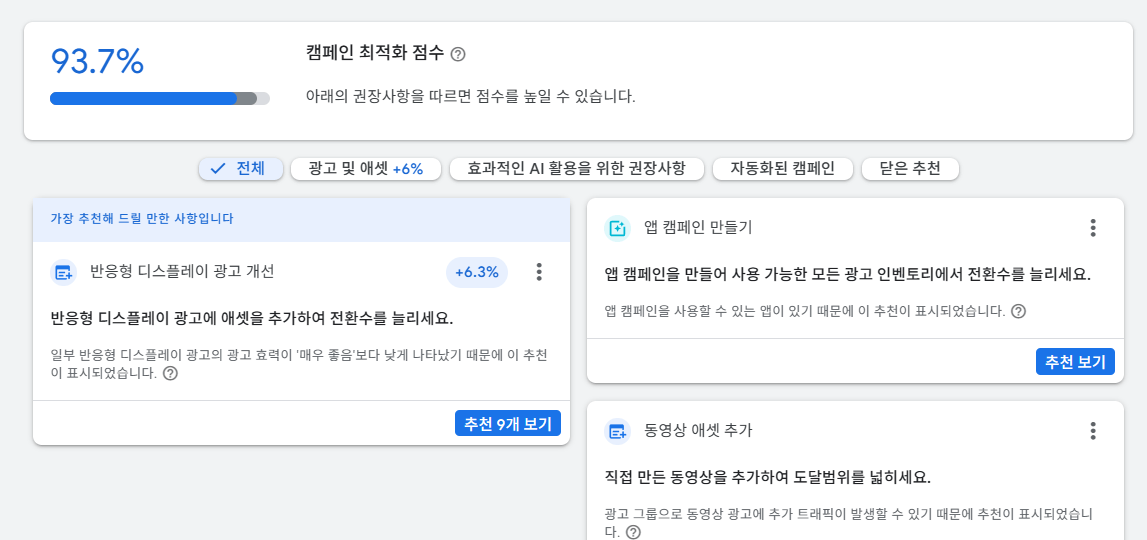Click headline starting 앱 캠페인을 만들어 사용 가능한
The height and width of the screenshot is (540, 1147).
click(848, 275)
